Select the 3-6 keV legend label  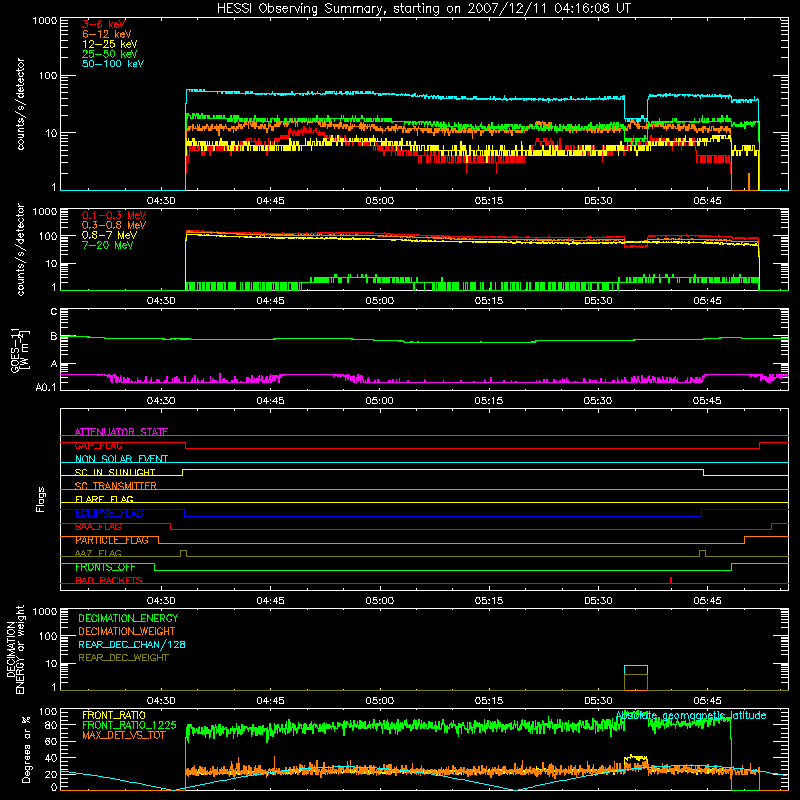(104, 24)
